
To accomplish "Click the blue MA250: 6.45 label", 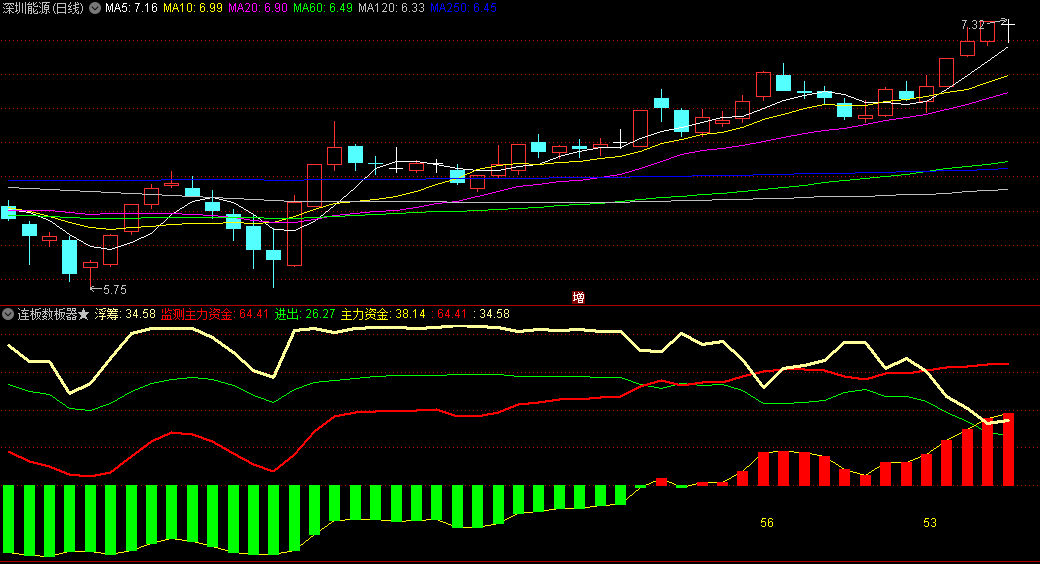I will click(463, 8).
